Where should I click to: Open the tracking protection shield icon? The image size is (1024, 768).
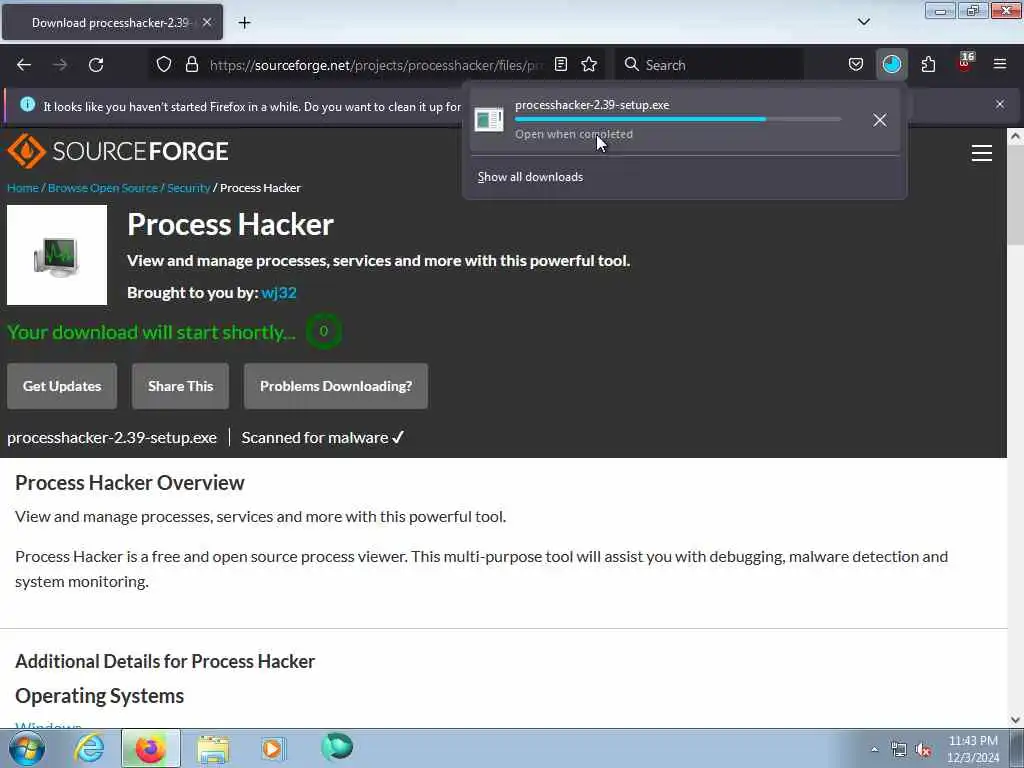[x=164, y=65]
